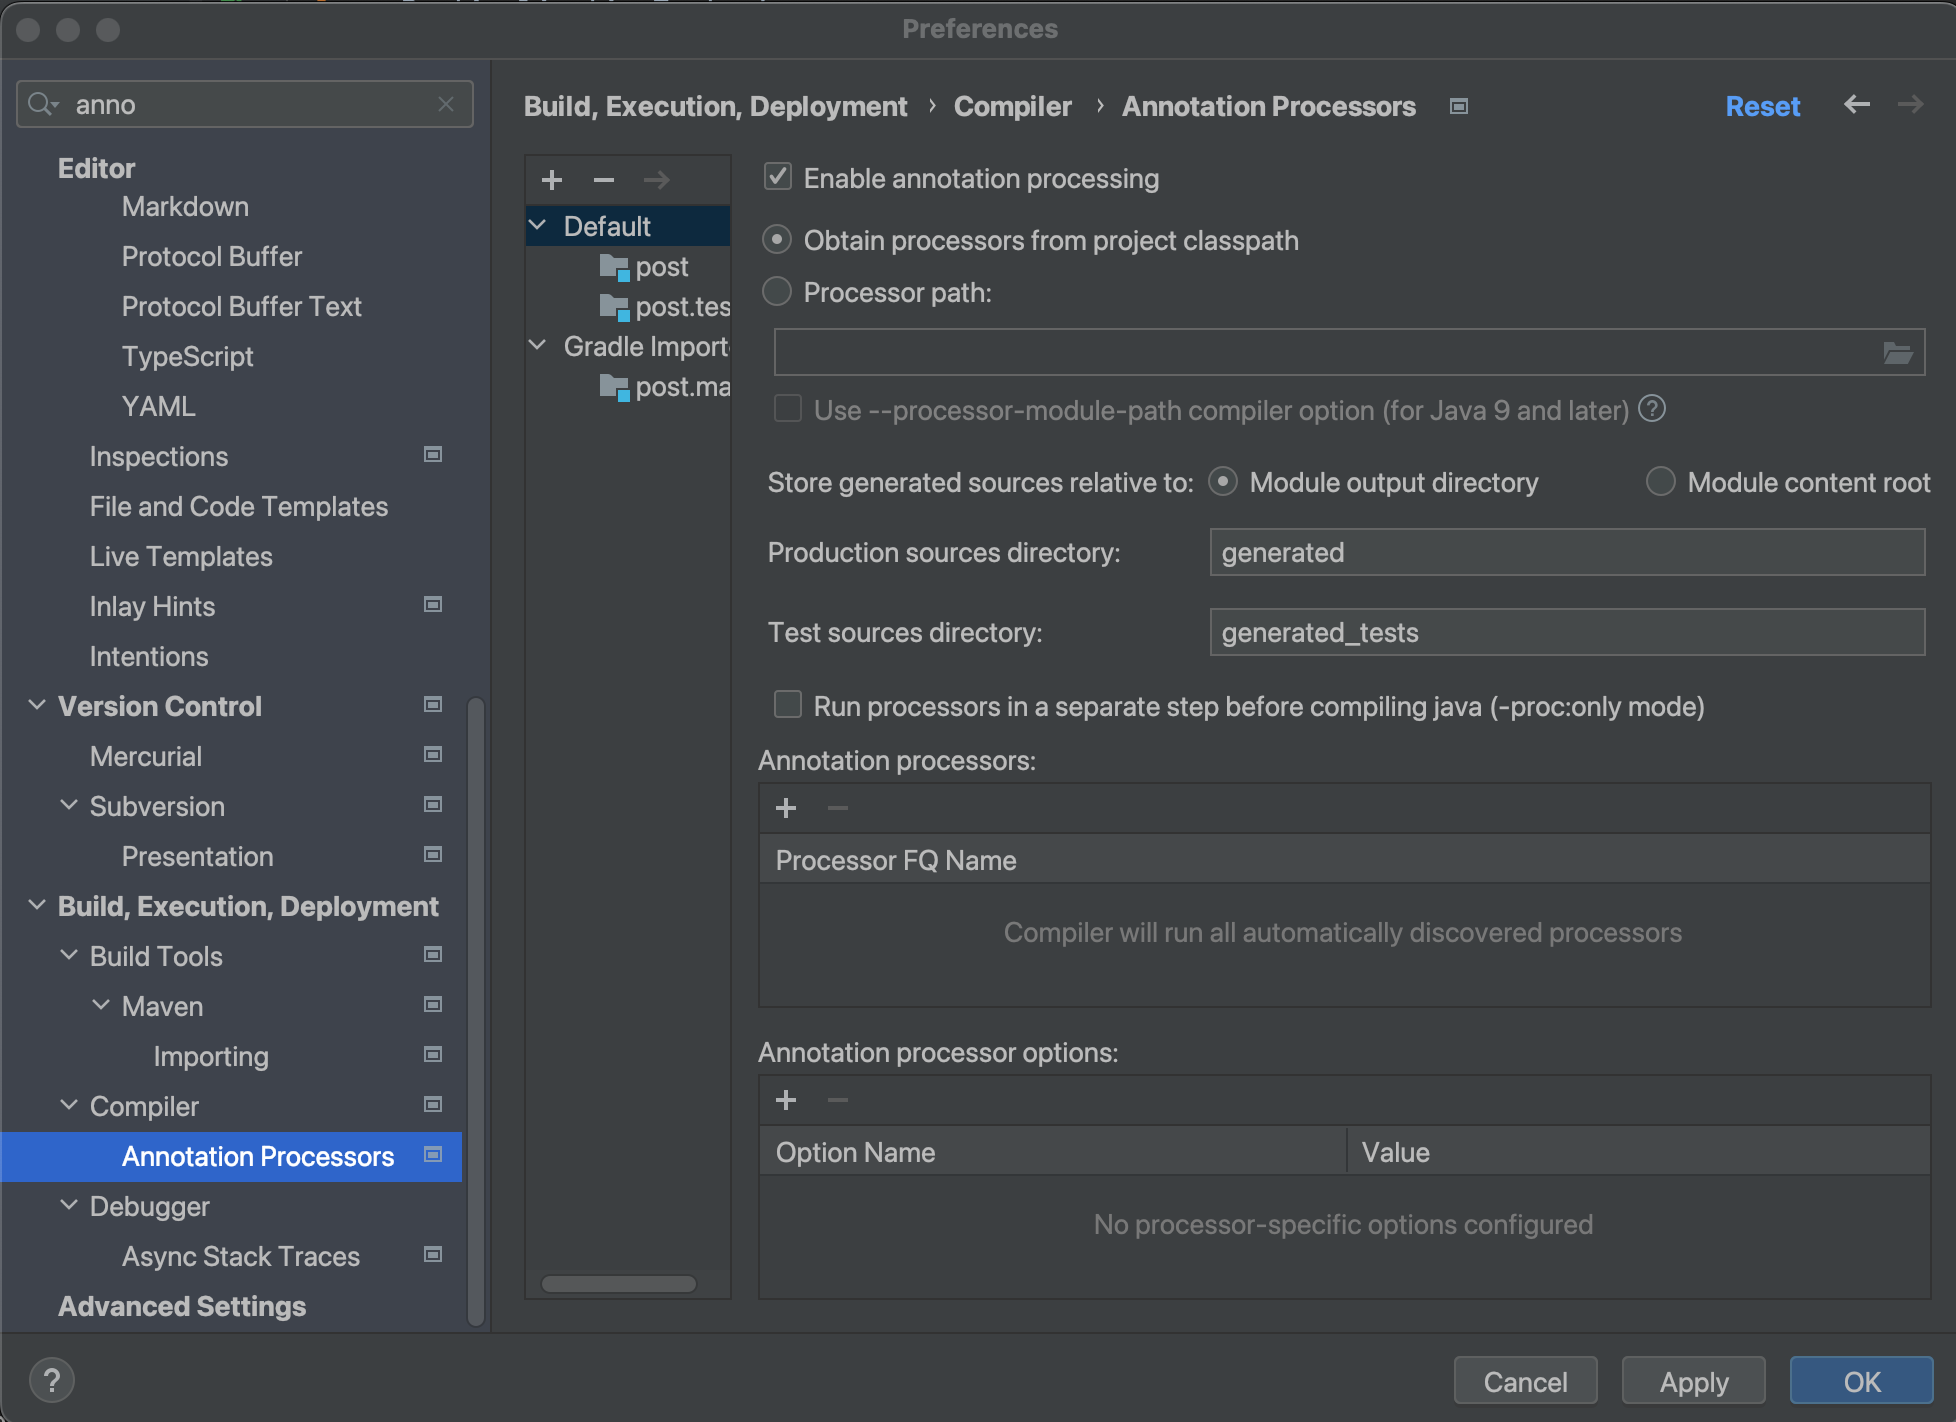The width and height of the screenshot is (1956, 1422).
Task: Select the Processor path radio button
Action: pyautogui.click(x=777, y=292)
